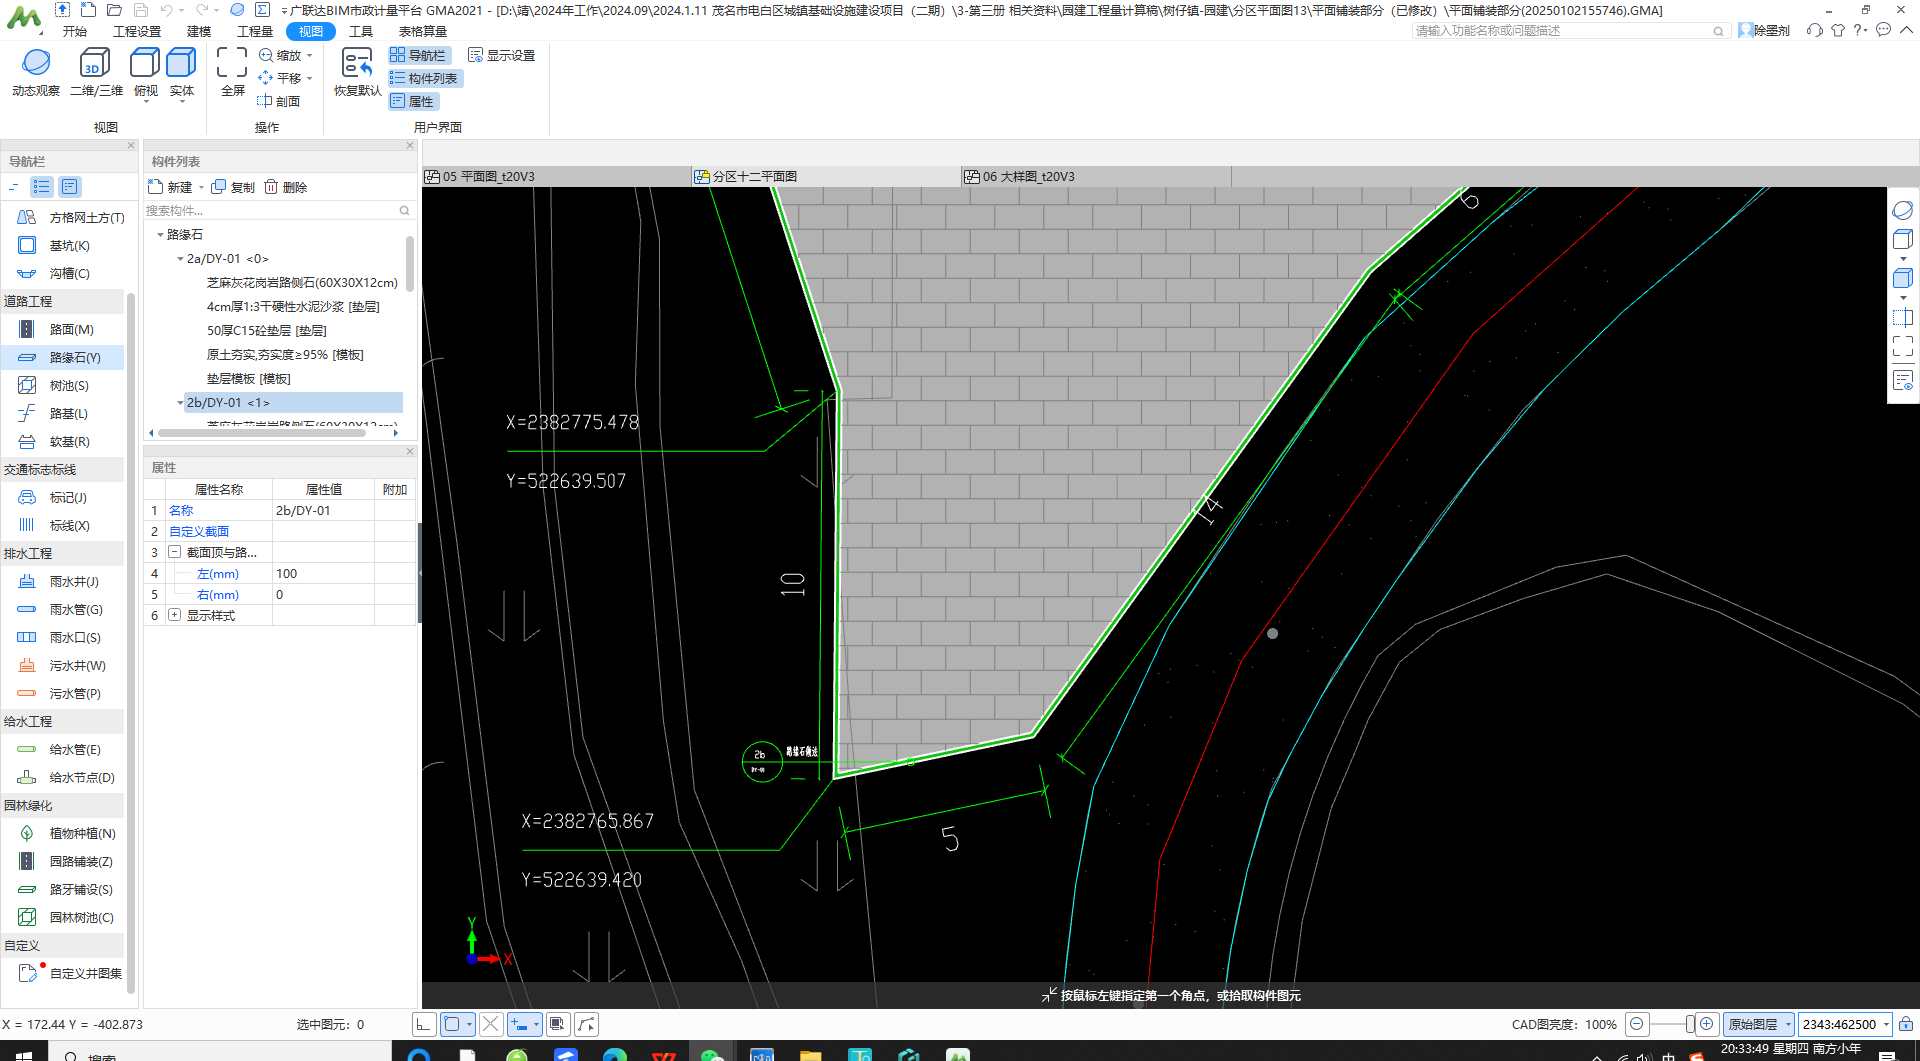Click the new file icon in quick access toolbar

coord(88,10)
